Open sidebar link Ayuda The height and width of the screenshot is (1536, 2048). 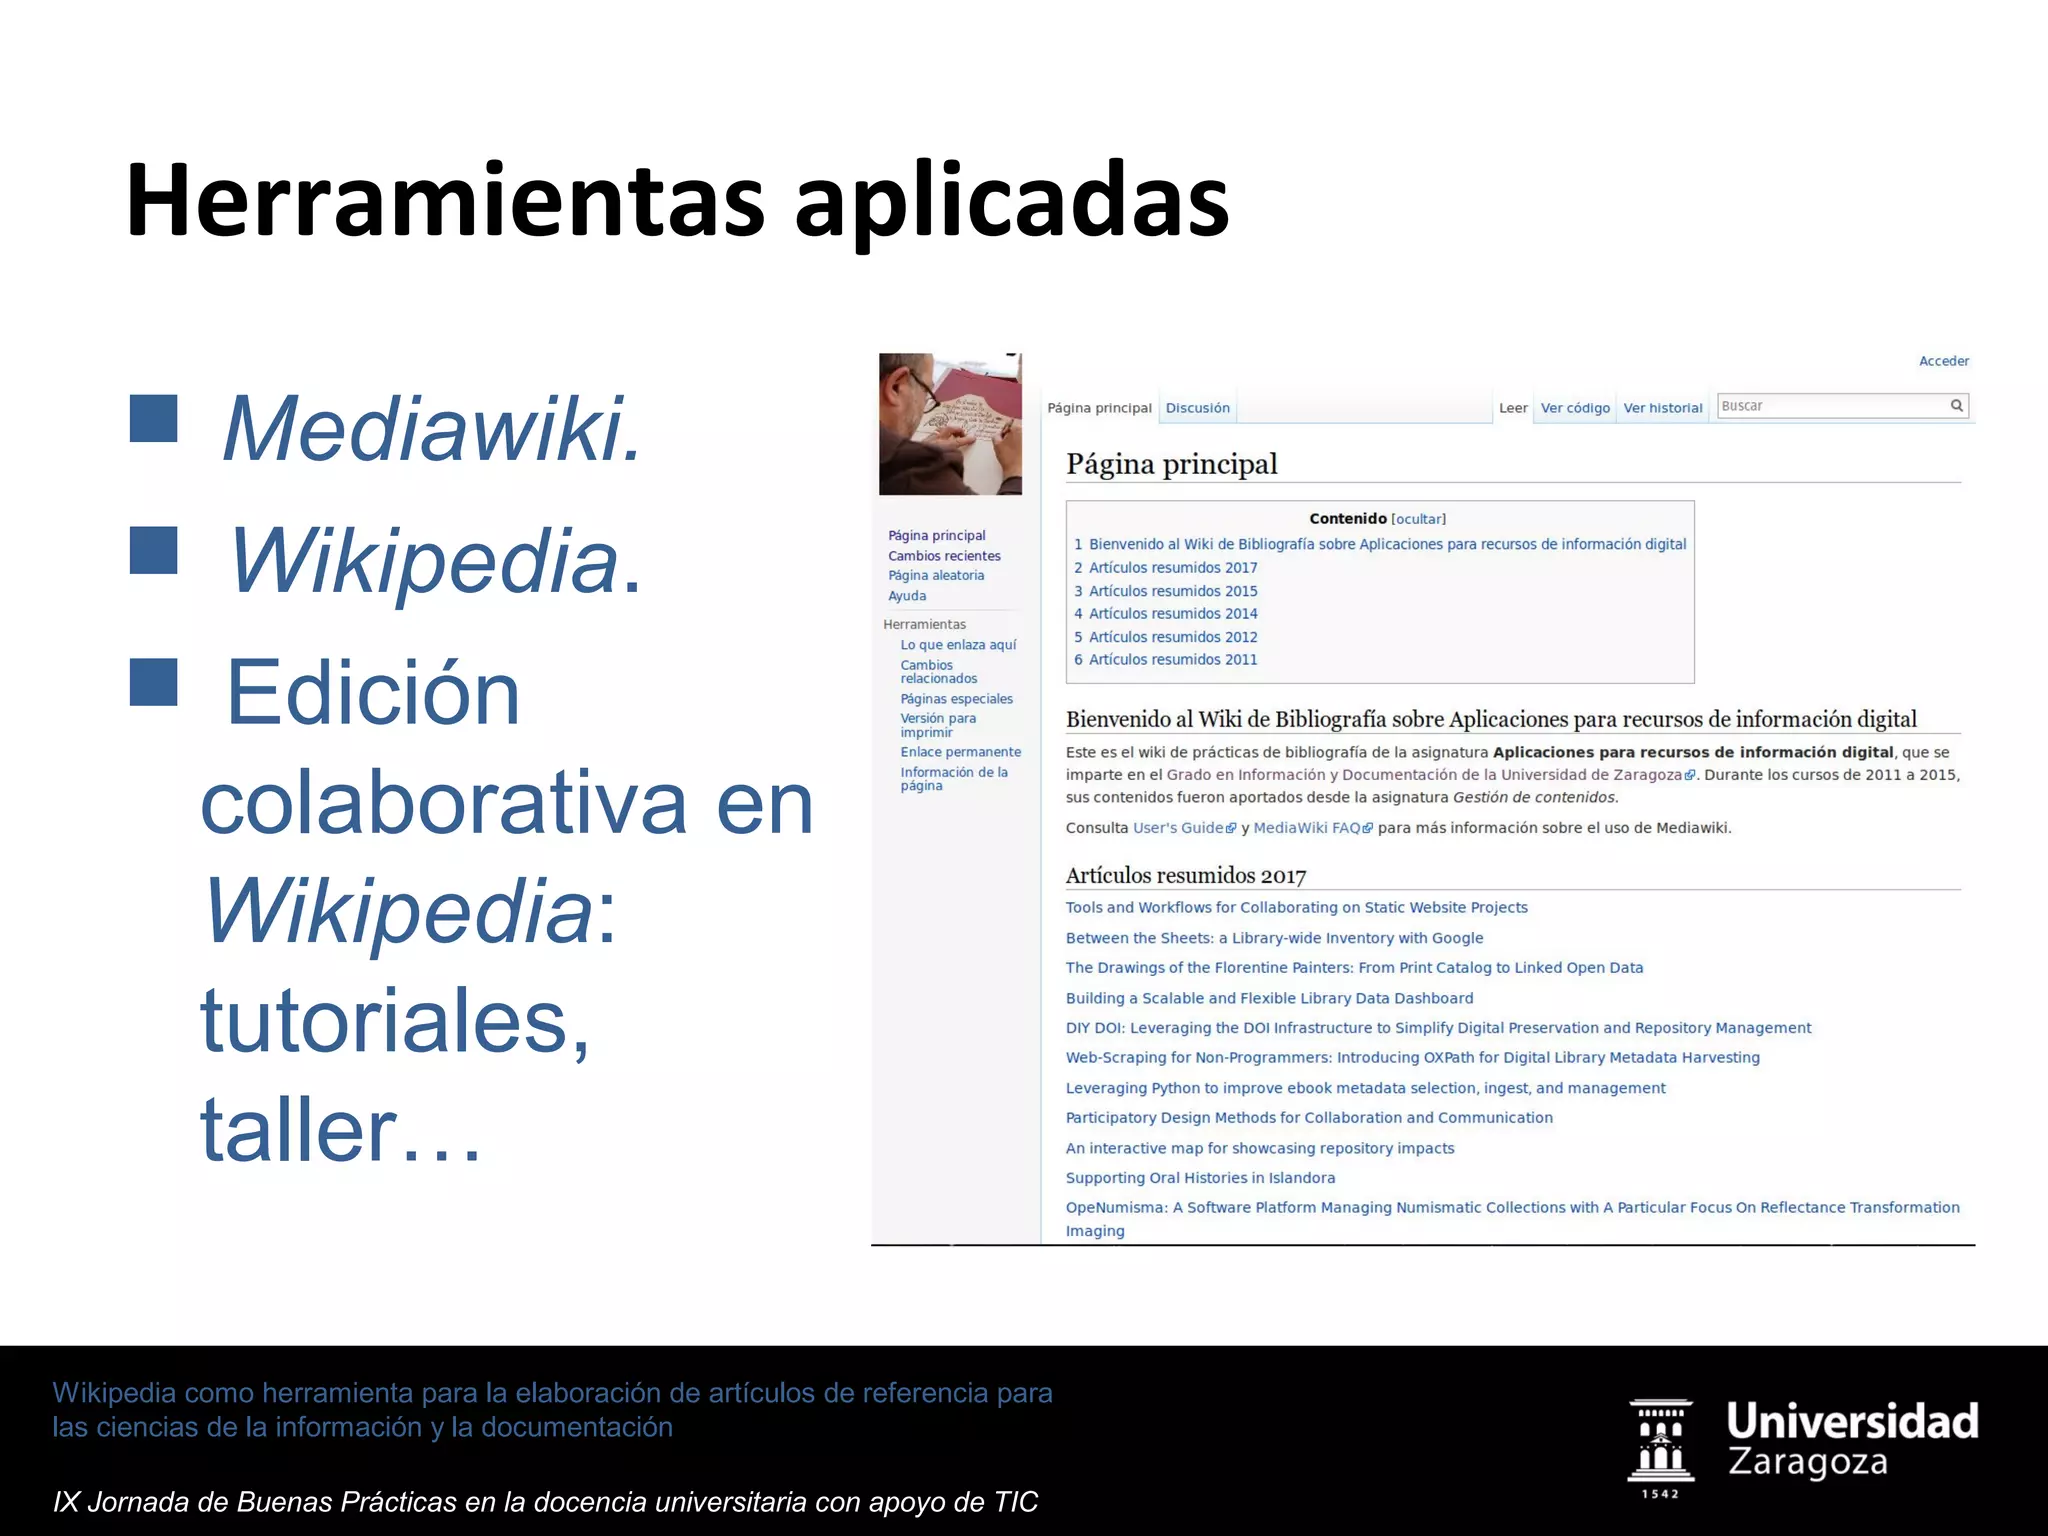click(907, 596)
